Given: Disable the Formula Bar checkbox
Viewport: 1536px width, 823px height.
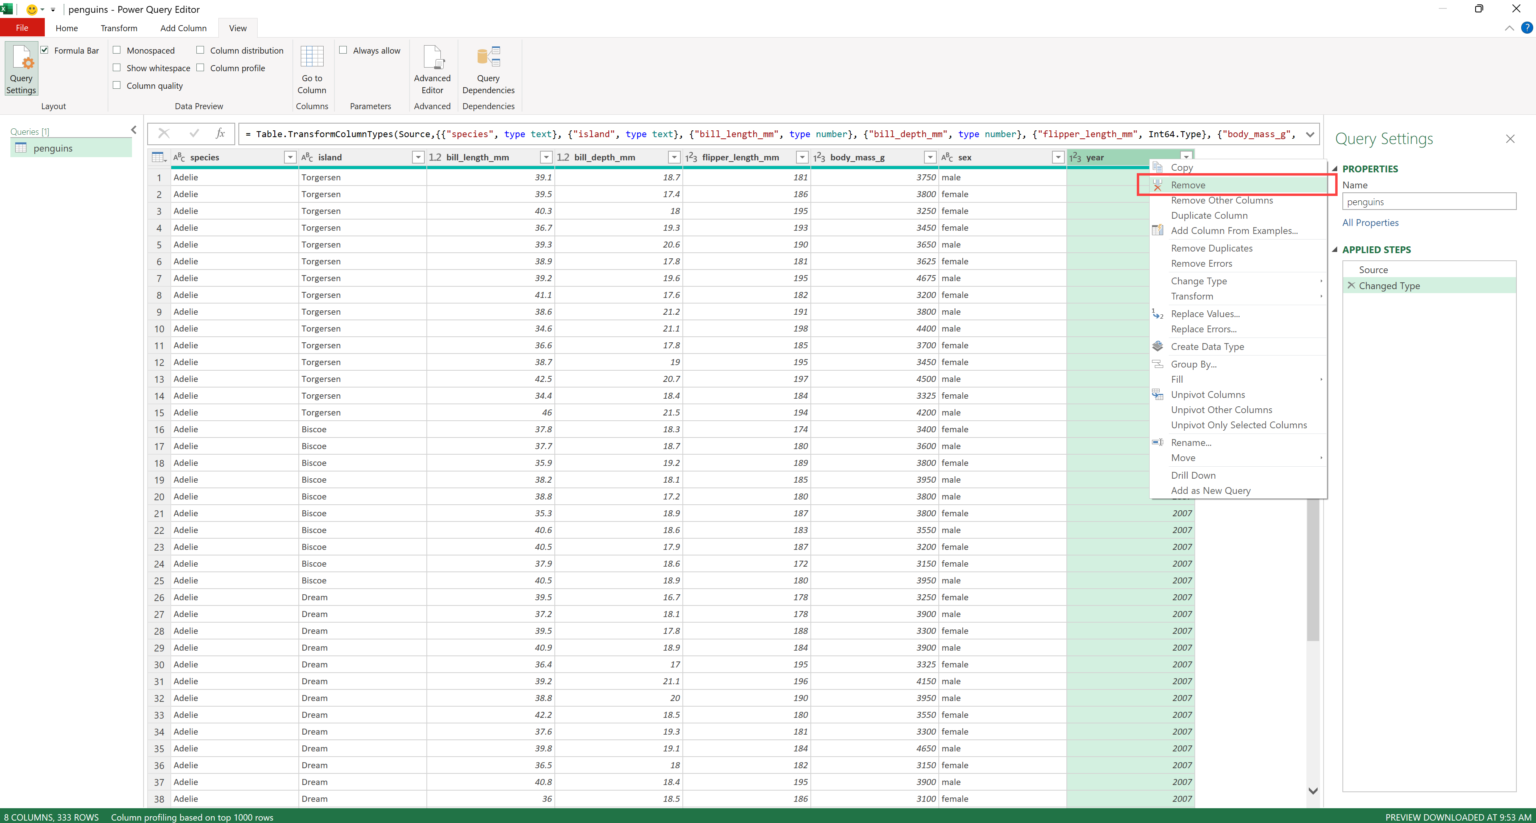Looking at the screenshot, I should pyautogui.click(x=45, y=50).
